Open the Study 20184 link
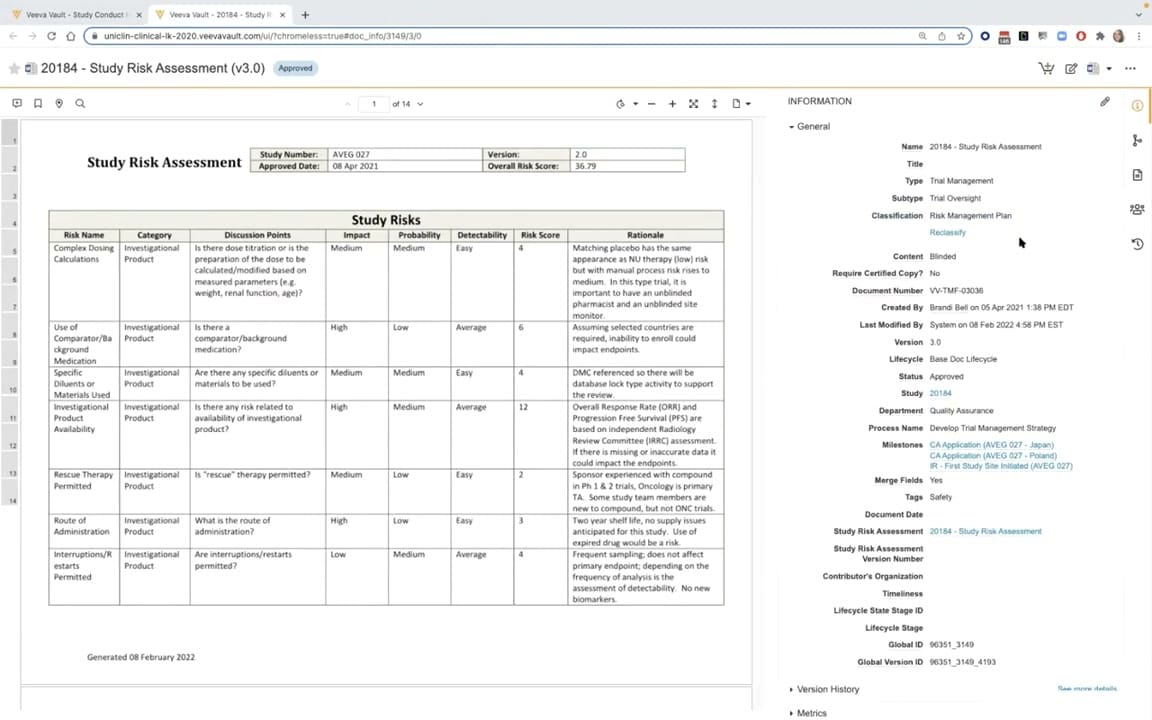Screen dimensions: 1152x720 tap(940, 394)
